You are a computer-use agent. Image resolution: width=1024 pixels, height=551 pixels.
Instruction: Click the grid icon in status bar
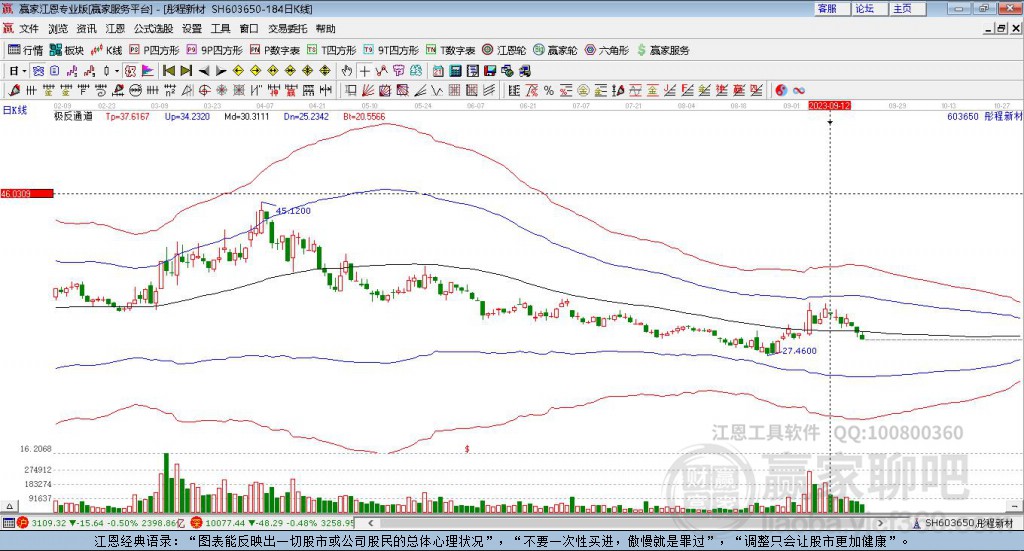(8, 523)
